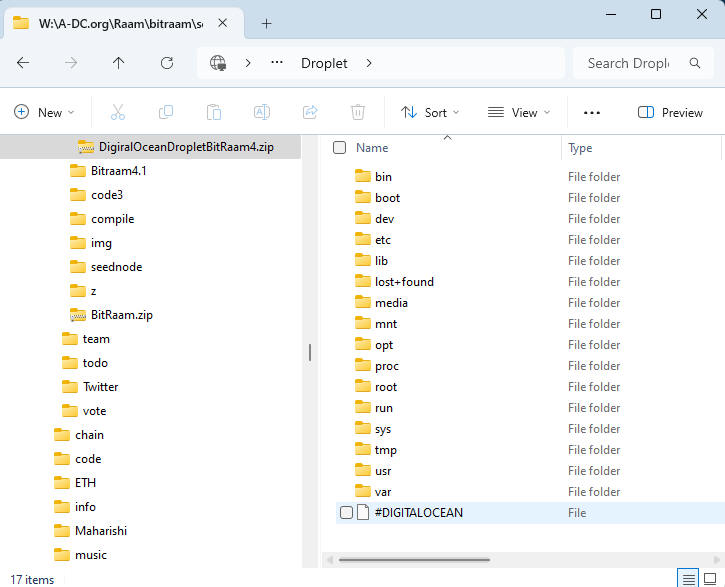This screenshot has width=725, height=587.
Task: Tick the select-all checkbox by Name
Action: coord(339,147)
